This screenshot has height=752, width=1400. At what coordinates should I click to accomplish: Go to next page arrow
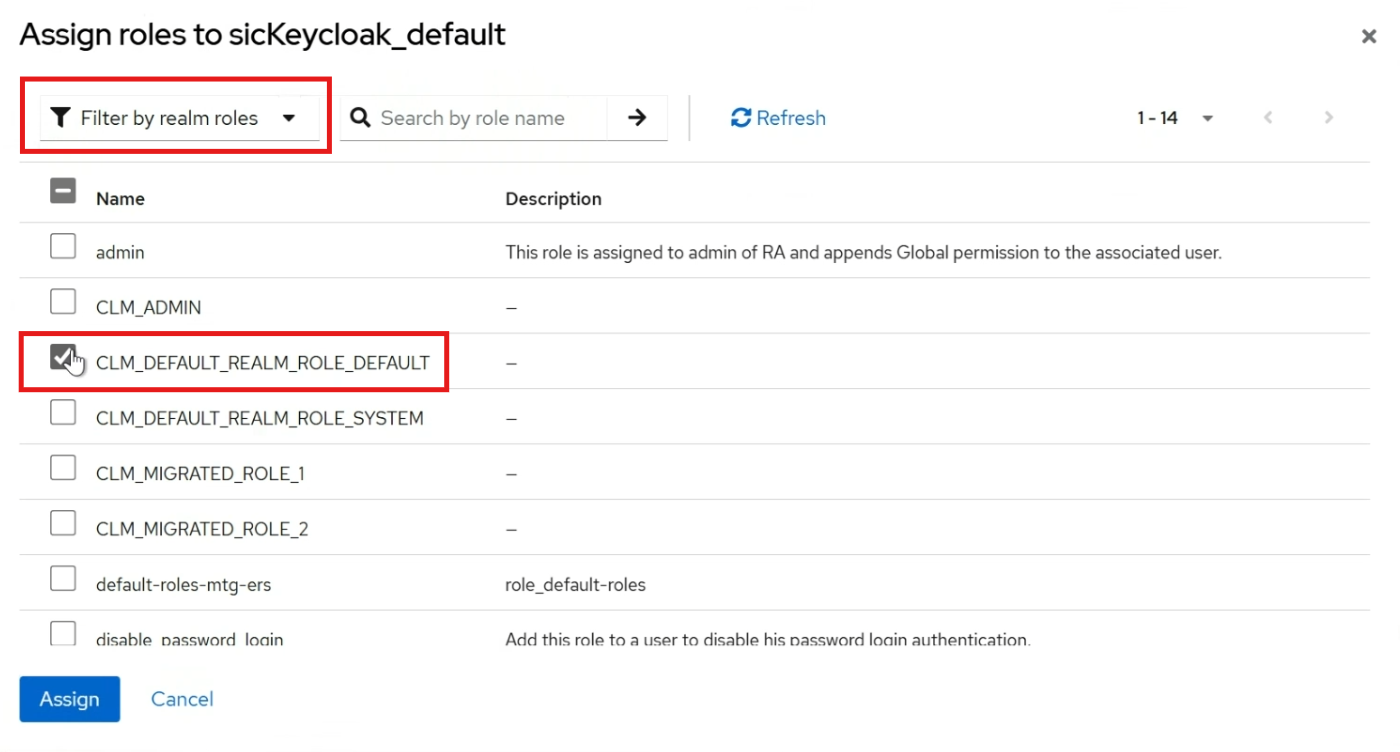pos(1329,118)
